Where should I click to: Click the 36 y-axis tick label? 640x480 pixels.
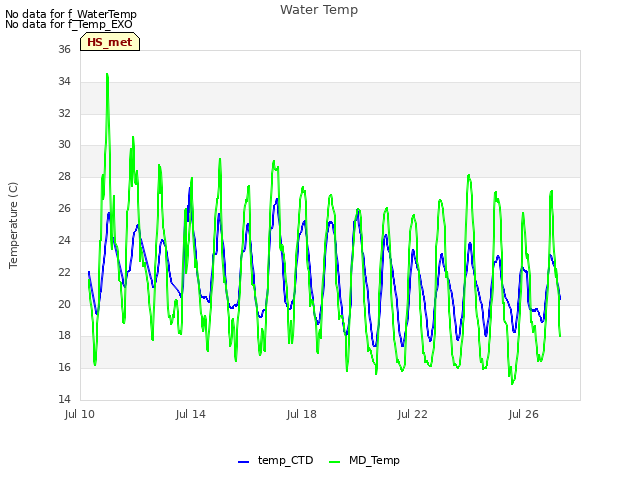click(64, 49)
